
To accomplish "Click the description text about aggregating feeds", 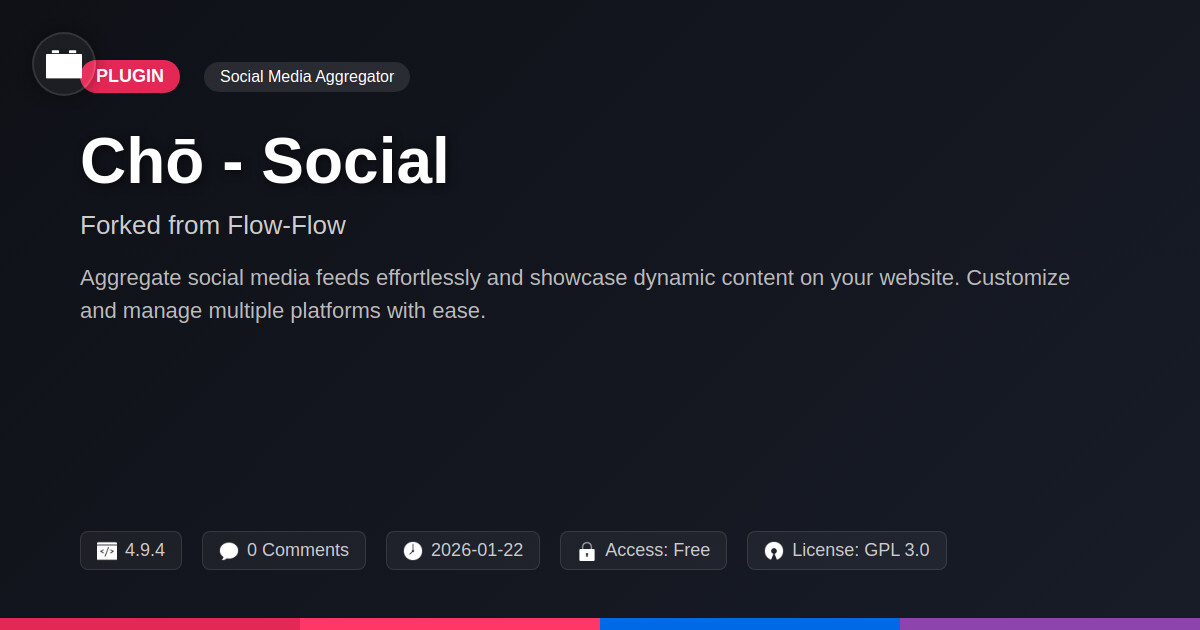I will click(x=575, y=294).
